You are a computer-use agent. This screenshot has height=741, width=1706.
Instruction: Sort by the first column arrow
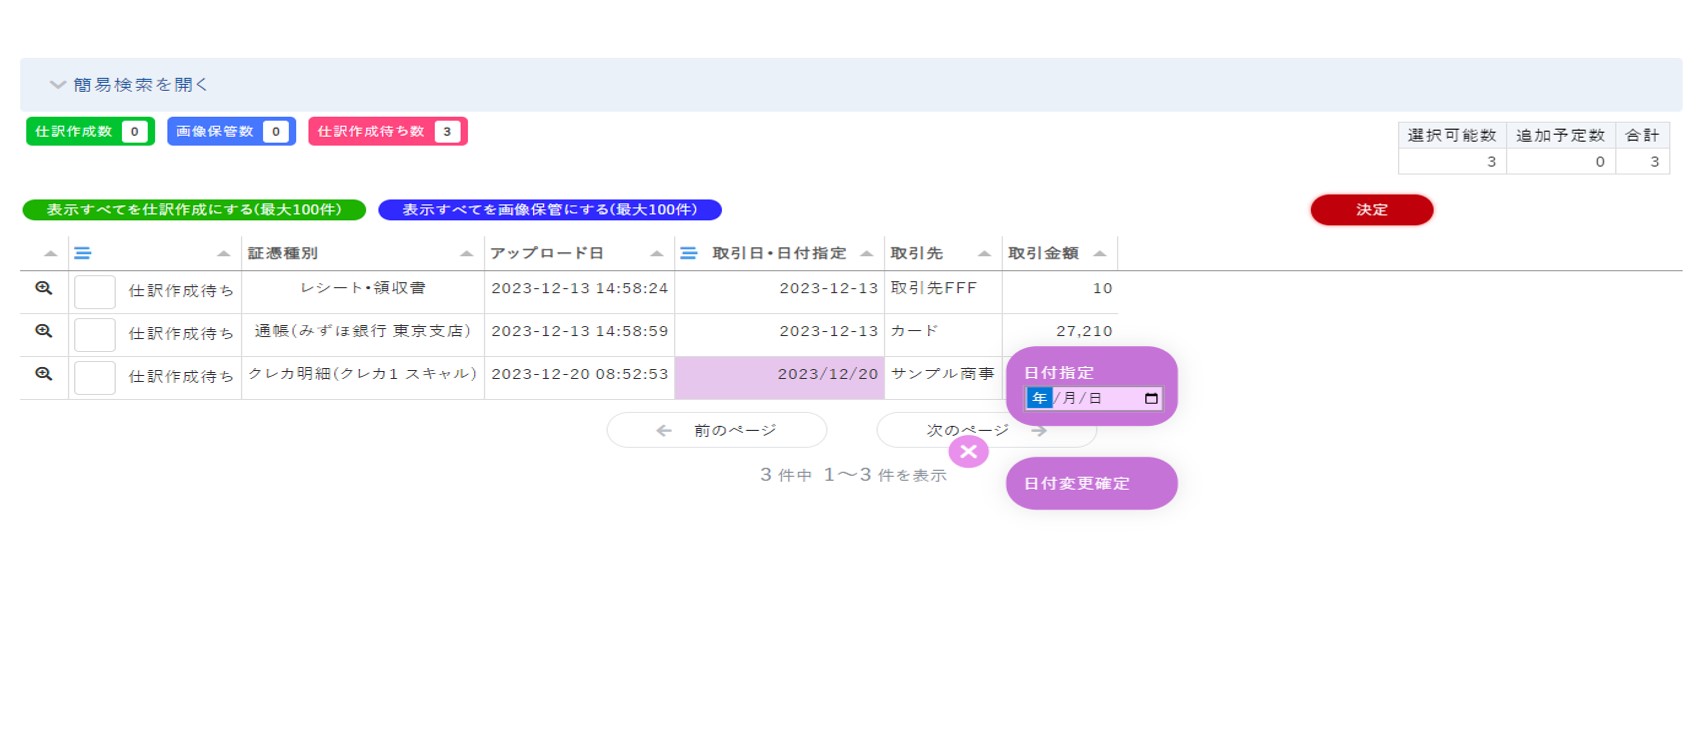tap(50, 254)
